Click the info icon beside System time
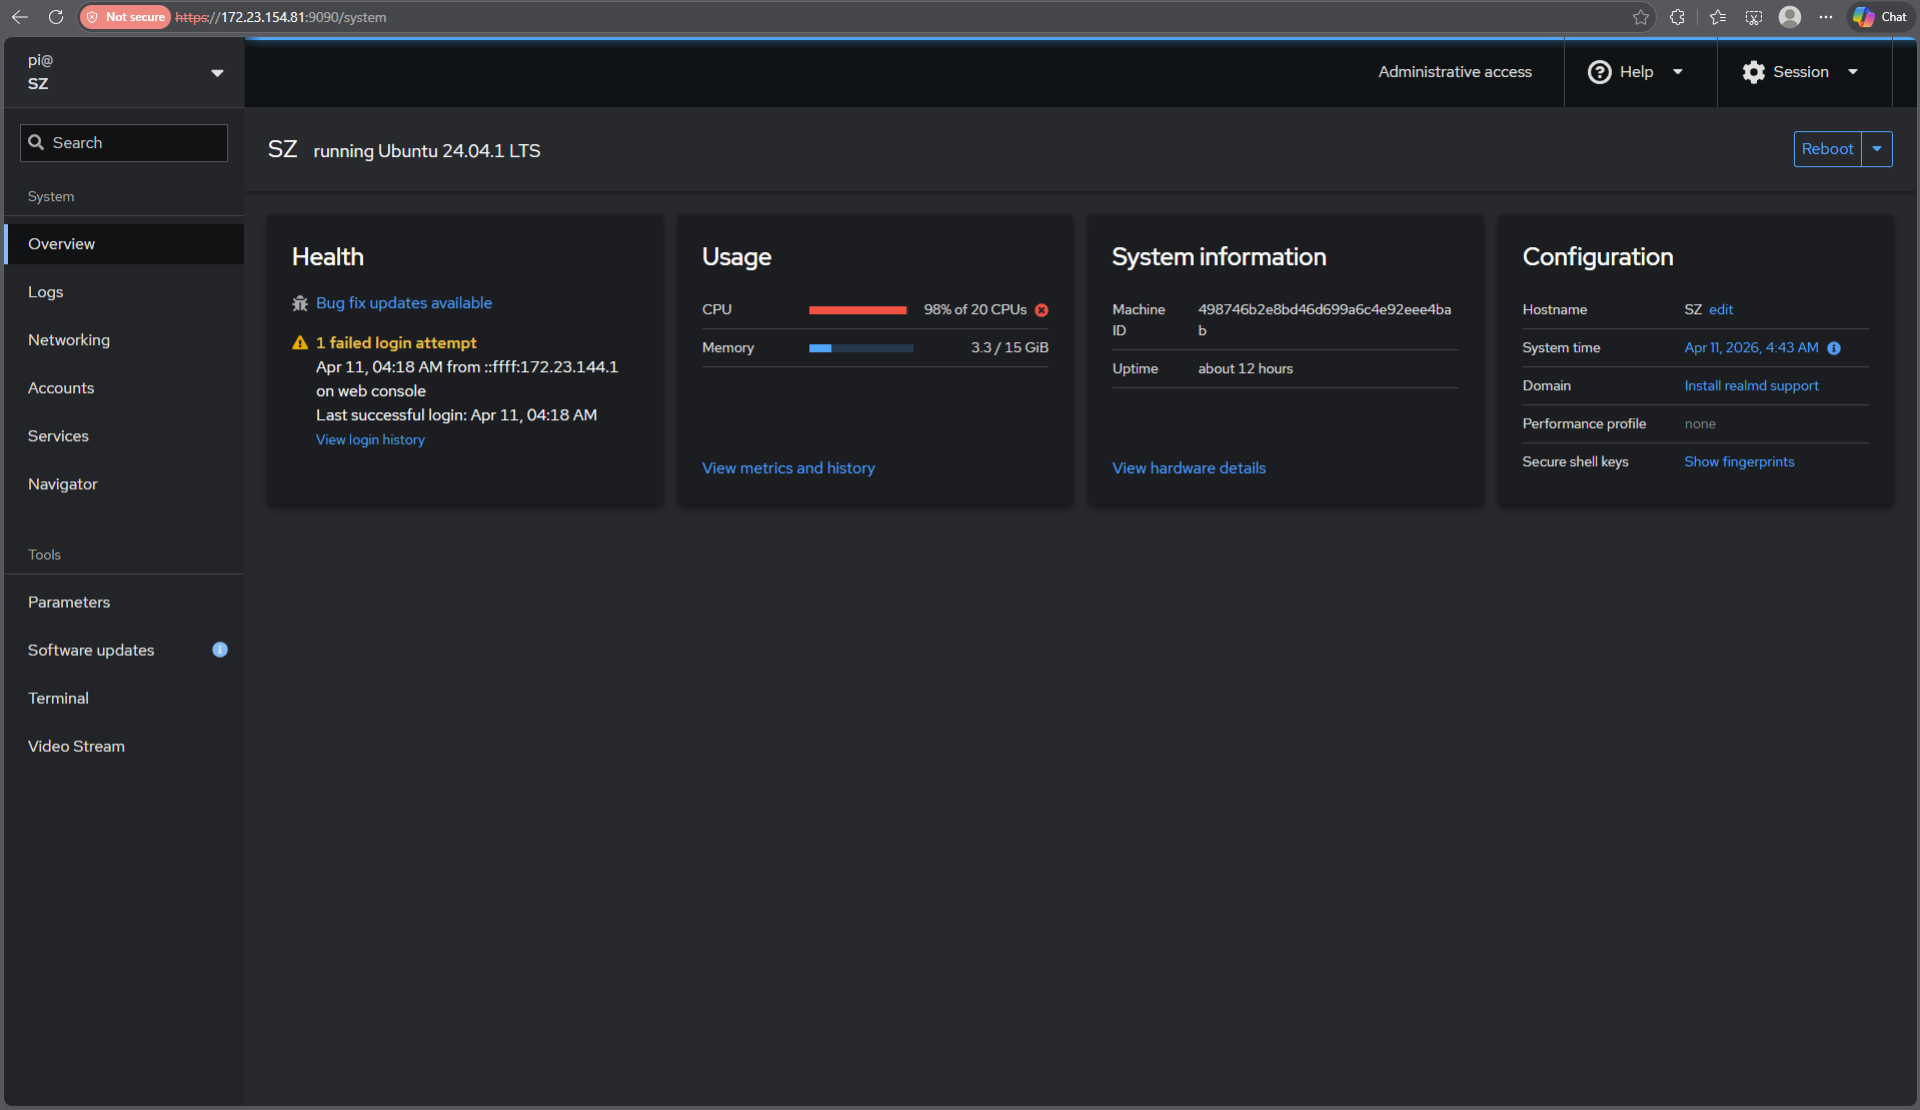The width and height of the screenshot is (1920, 1110). click(1835, 348)
